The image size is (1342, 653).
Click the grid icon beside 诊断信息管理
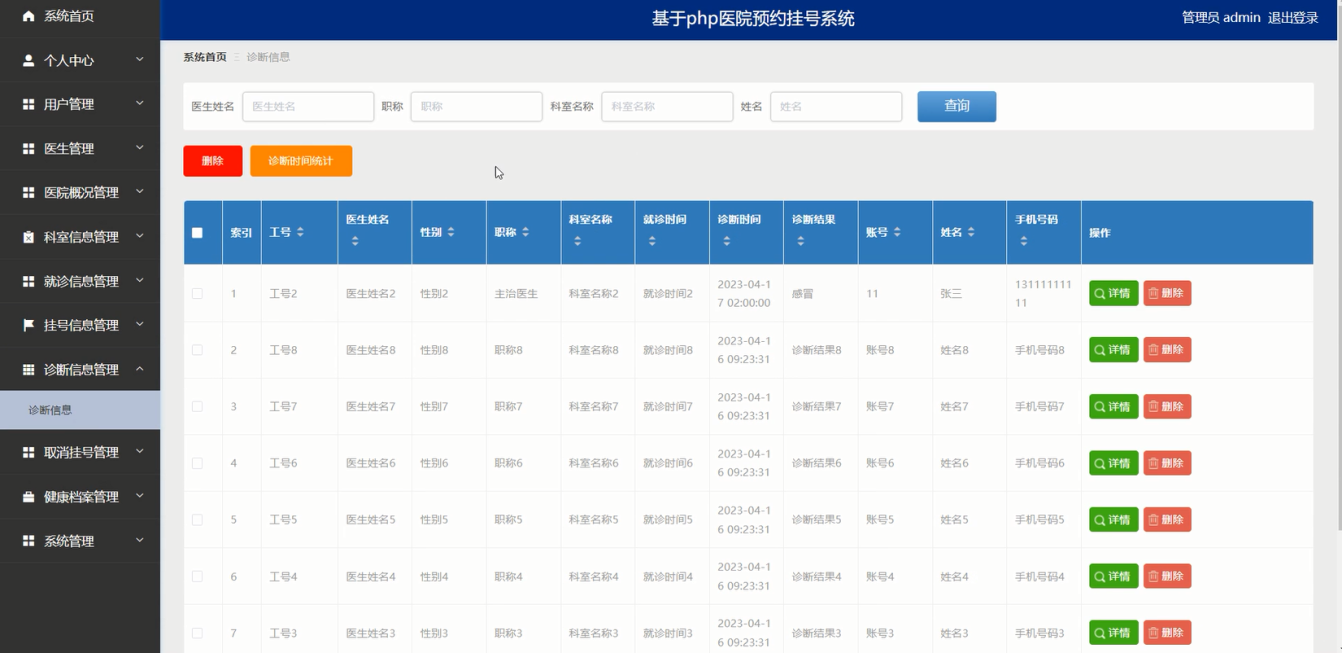click(28, 369)
